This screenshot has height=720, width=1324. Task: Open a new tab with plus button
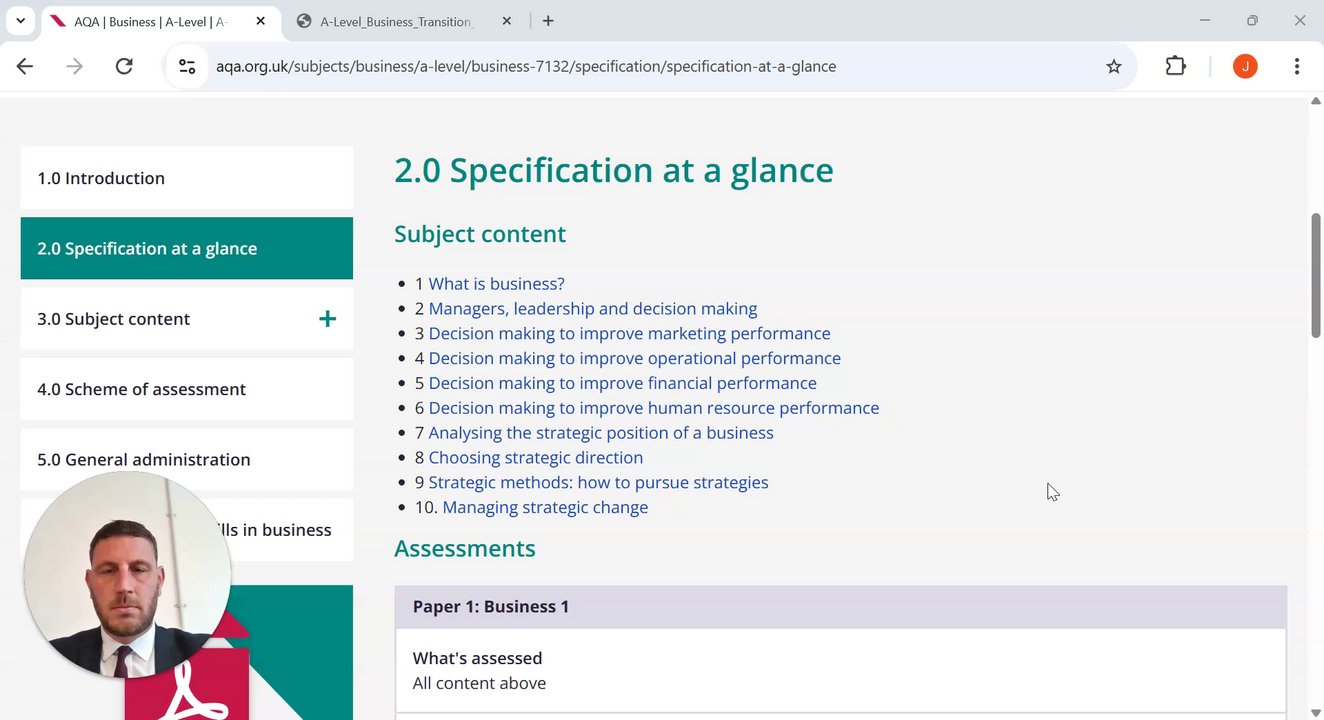click(548, 21)
